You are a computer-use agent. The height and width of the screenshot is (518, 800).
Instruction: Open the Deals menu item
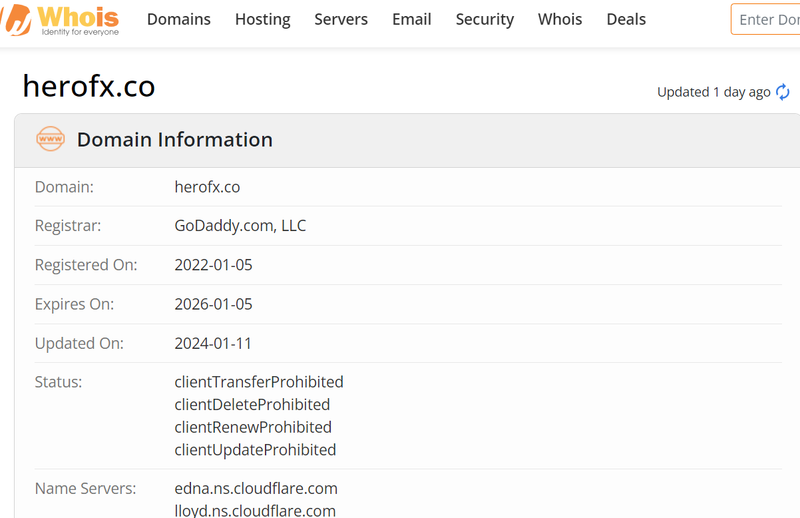pyautogui.click(x=626, y=19)
